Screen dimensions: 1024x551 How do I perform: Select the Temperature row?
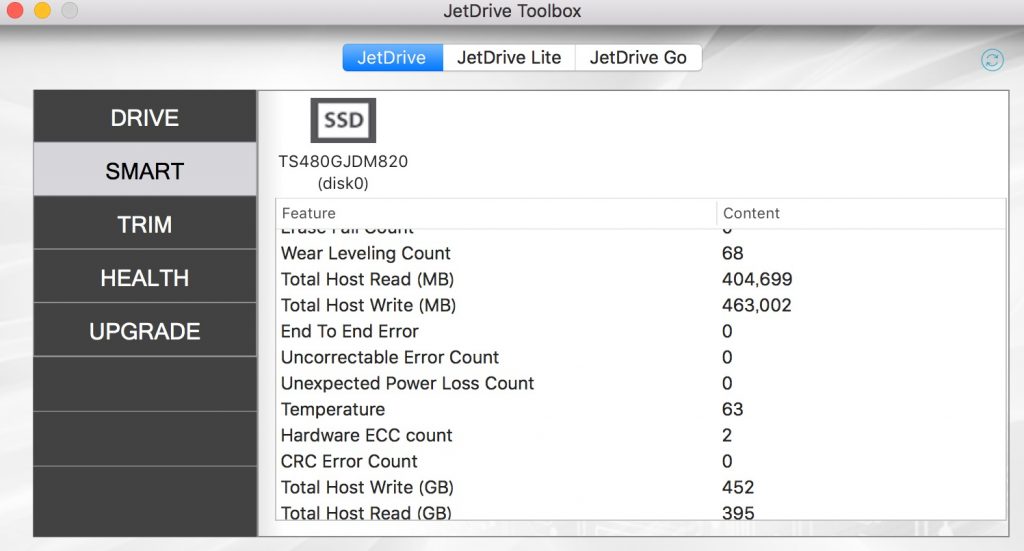click(x=641, y=409)
